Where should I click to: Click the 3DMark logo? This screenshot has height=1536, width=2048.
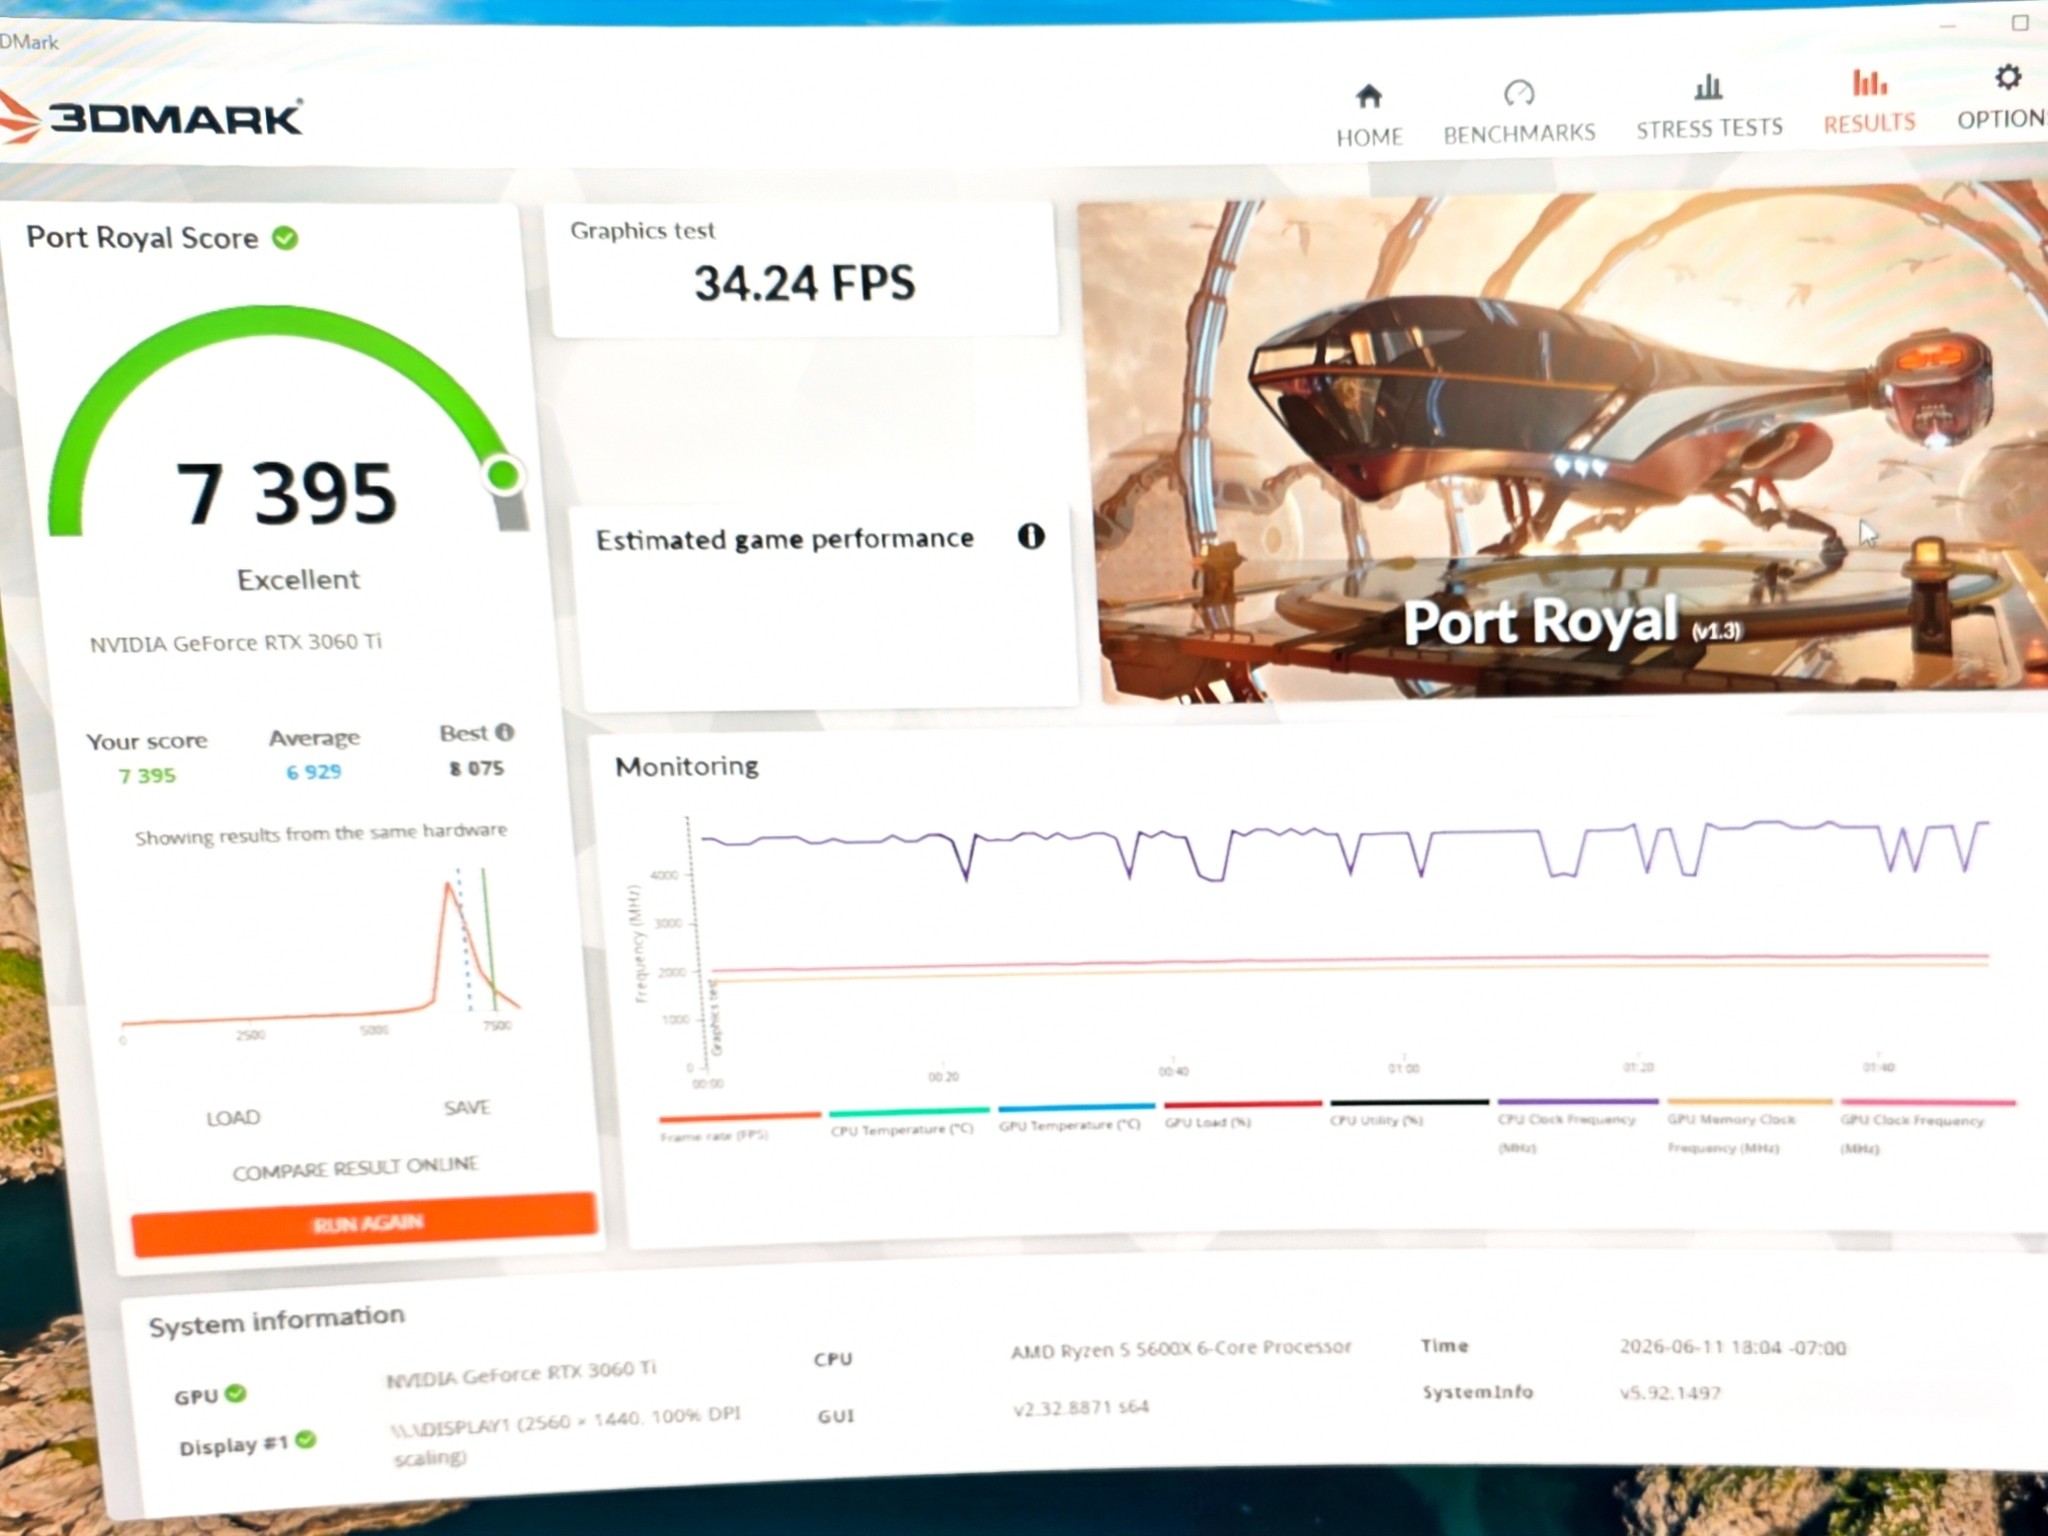(150, 117)
